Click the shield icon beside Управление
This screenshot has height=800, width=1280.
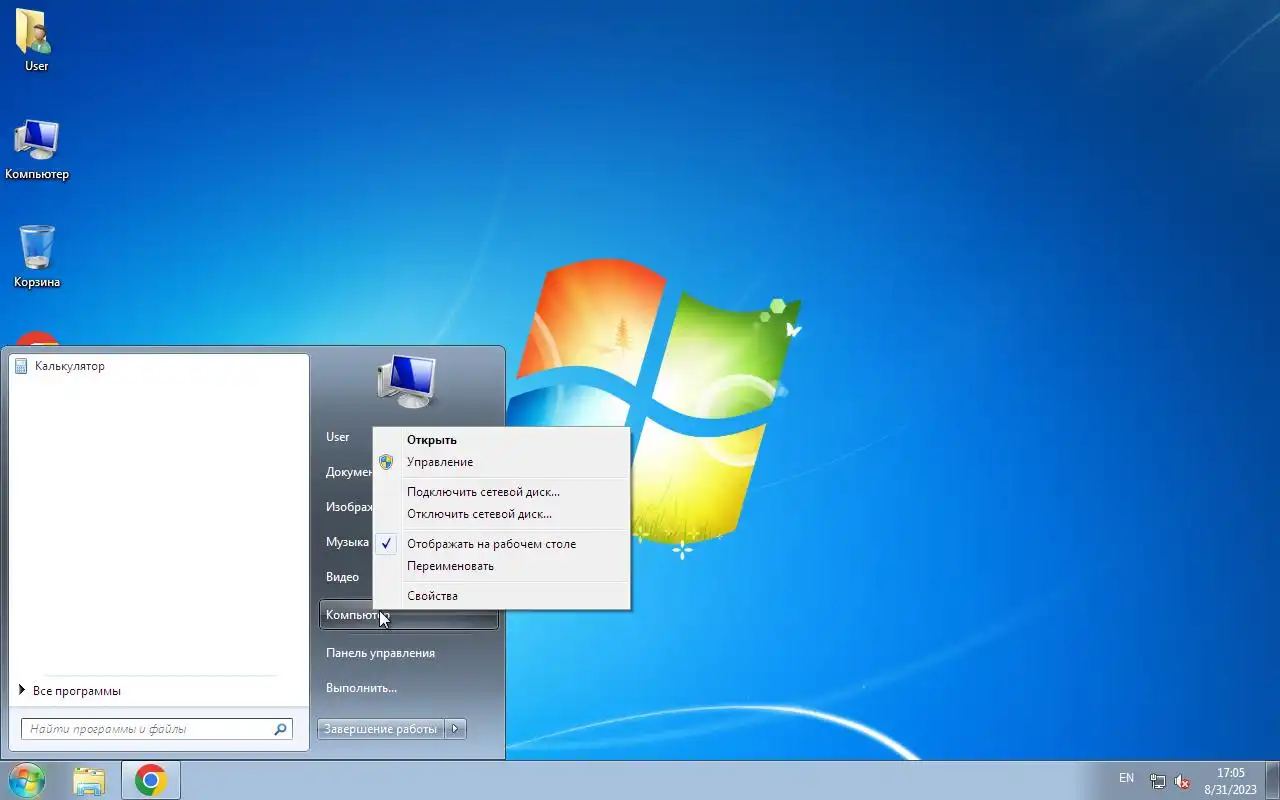click(x=386, y=462)
